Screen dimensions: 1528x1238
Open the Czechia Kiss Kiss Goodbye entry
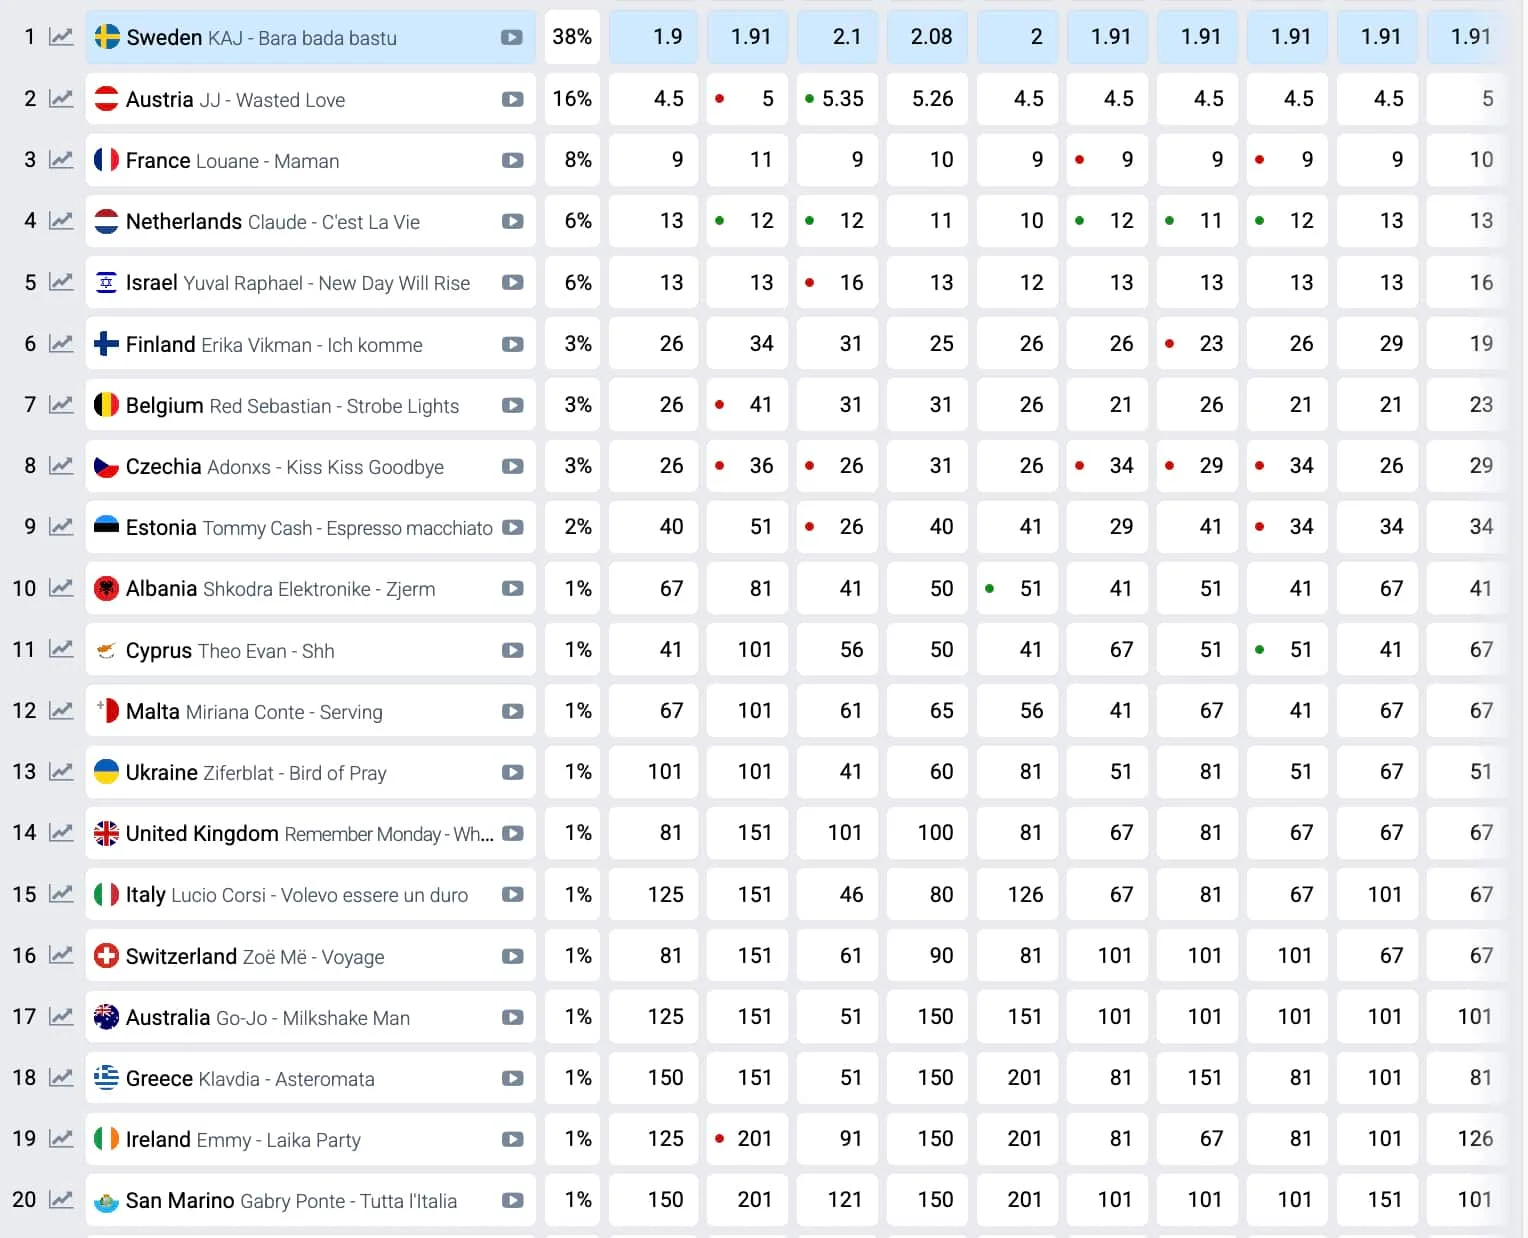click(x=285, y=467)
